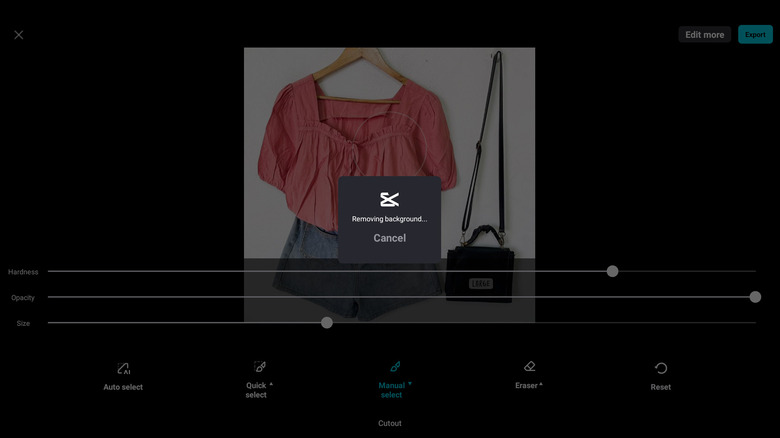Select the Quick select brush icon

(260, 367)
